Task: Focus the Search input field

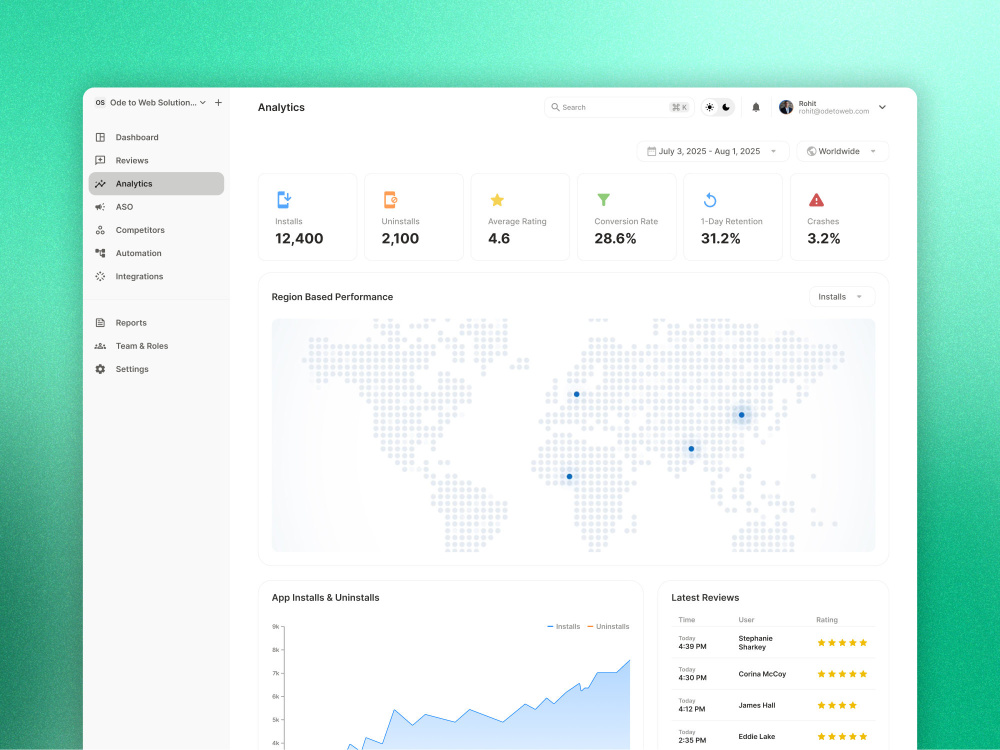Action: [x=619, y=107]
